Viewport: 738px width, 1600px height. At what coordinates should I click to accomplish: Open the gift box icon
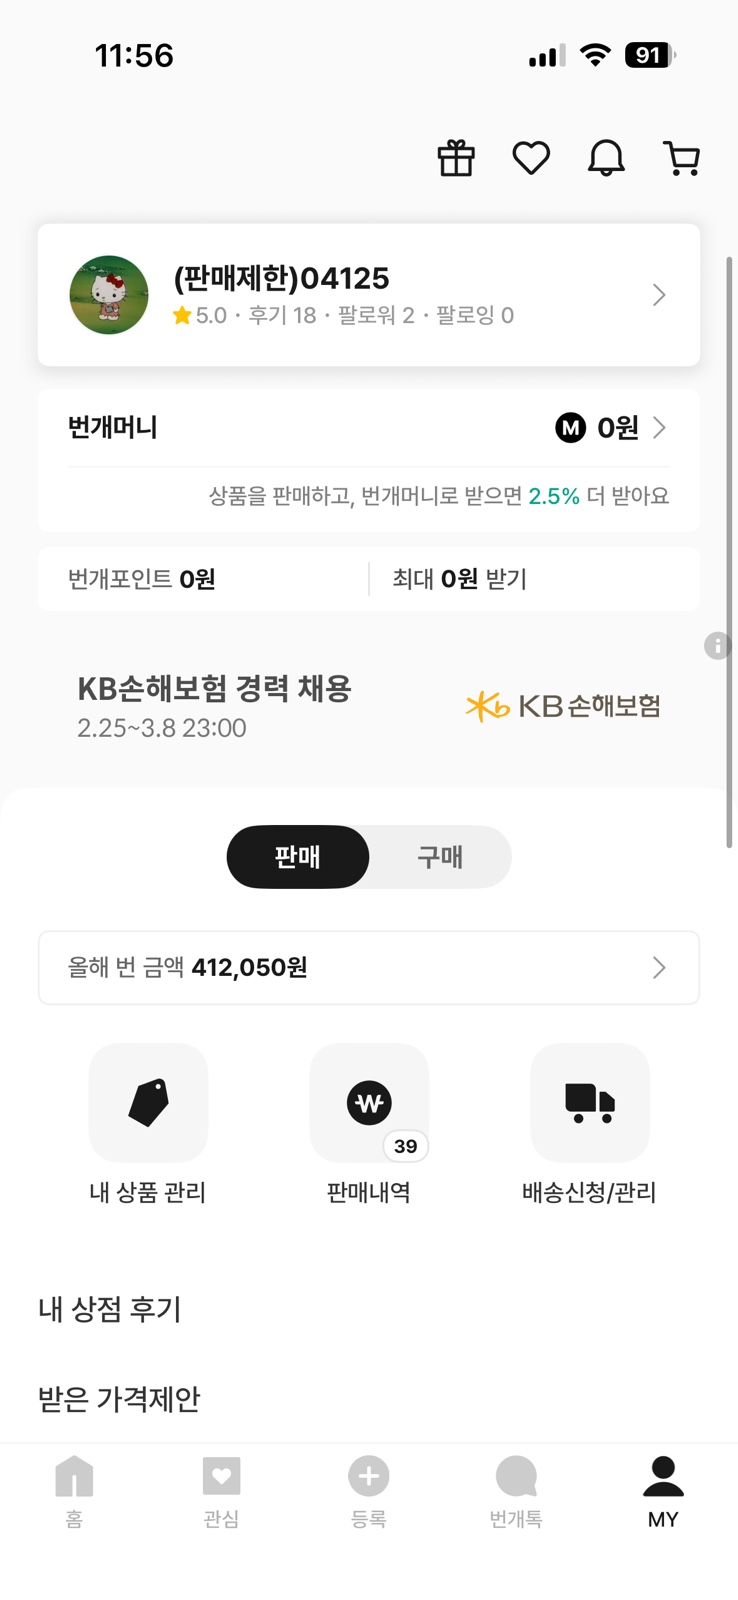[456, 158]
